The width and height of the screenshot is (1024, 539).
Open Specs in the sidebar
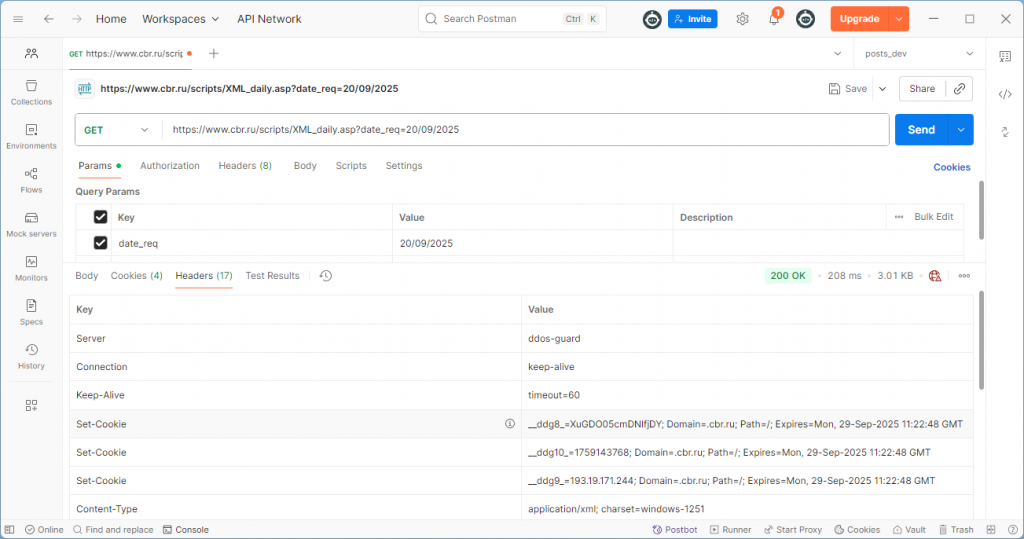point(31,312)
